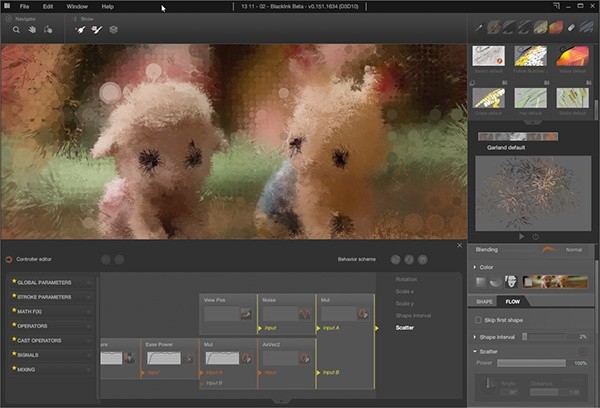Close the Controller editor panel
The height and width of the screenshot is (408, 600).
point(459,245)
